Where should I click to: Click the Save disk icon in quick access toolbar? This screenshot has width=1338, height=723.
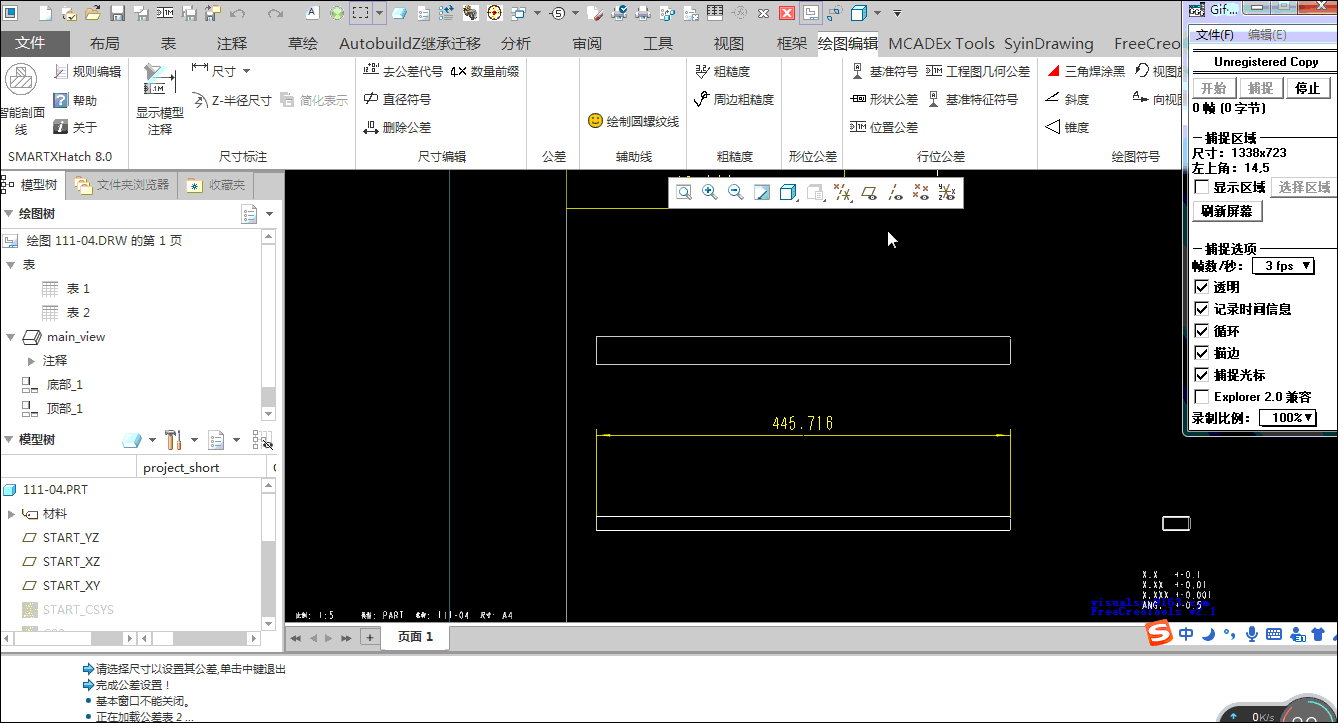pyautogui.click(x=117, y=13)
